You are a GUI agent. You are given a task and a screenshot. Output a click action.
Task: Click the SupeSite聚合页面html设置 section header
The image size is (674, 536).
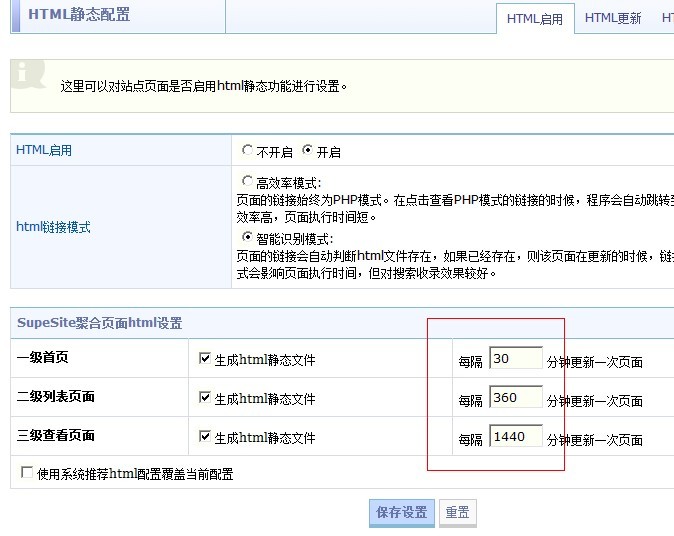point(100,323)
